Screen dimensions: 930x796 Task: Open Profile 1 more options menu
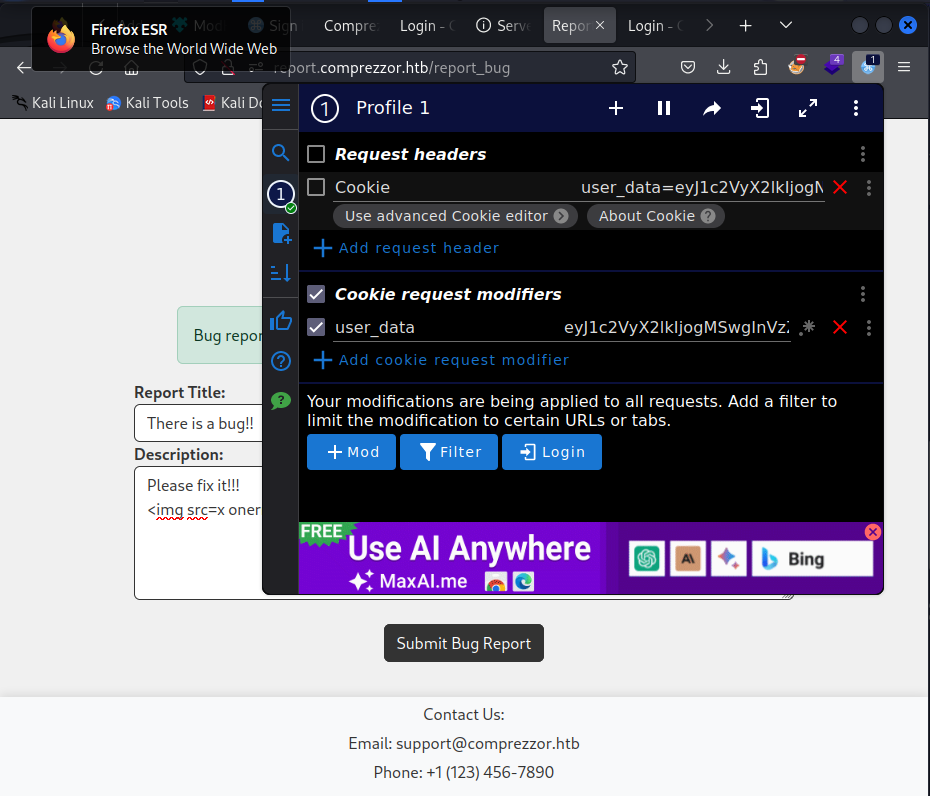pos(855,108)
